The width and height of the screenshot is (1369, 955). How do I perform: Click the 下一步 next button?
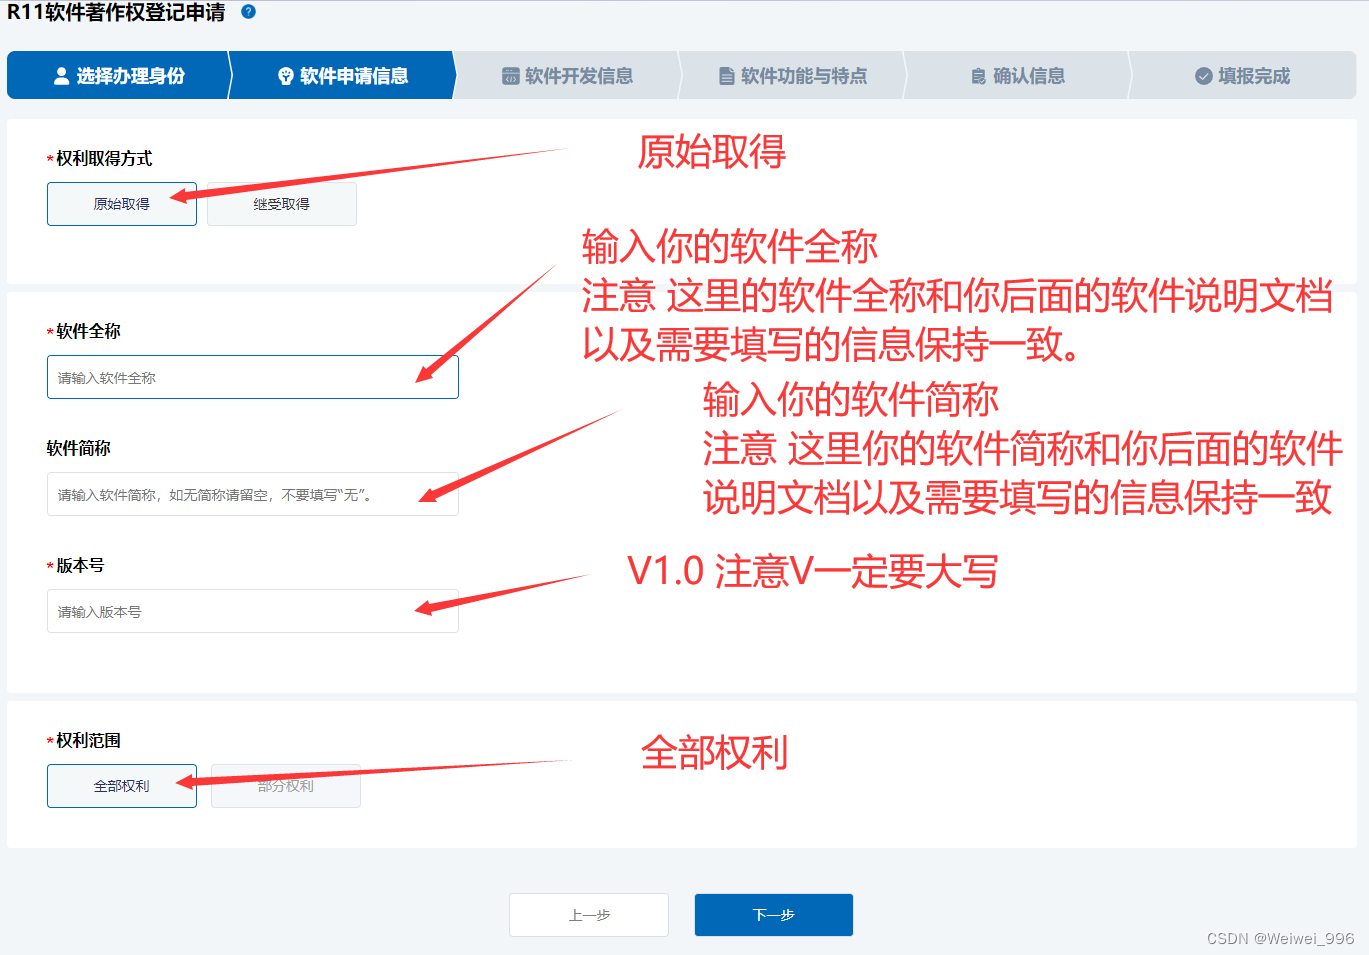click(x=774, y=915)
